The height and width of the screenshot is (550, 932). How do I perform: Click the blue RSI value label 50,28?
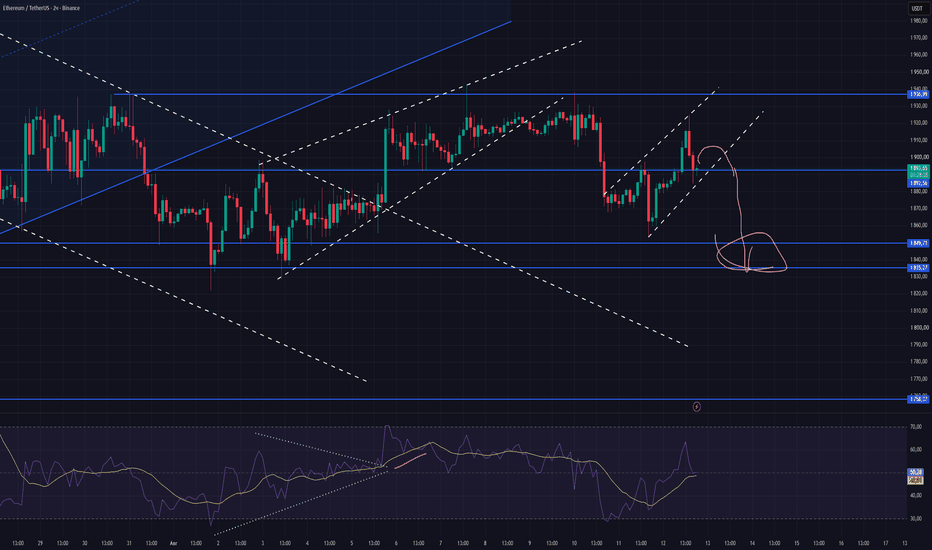click(915, 472)
